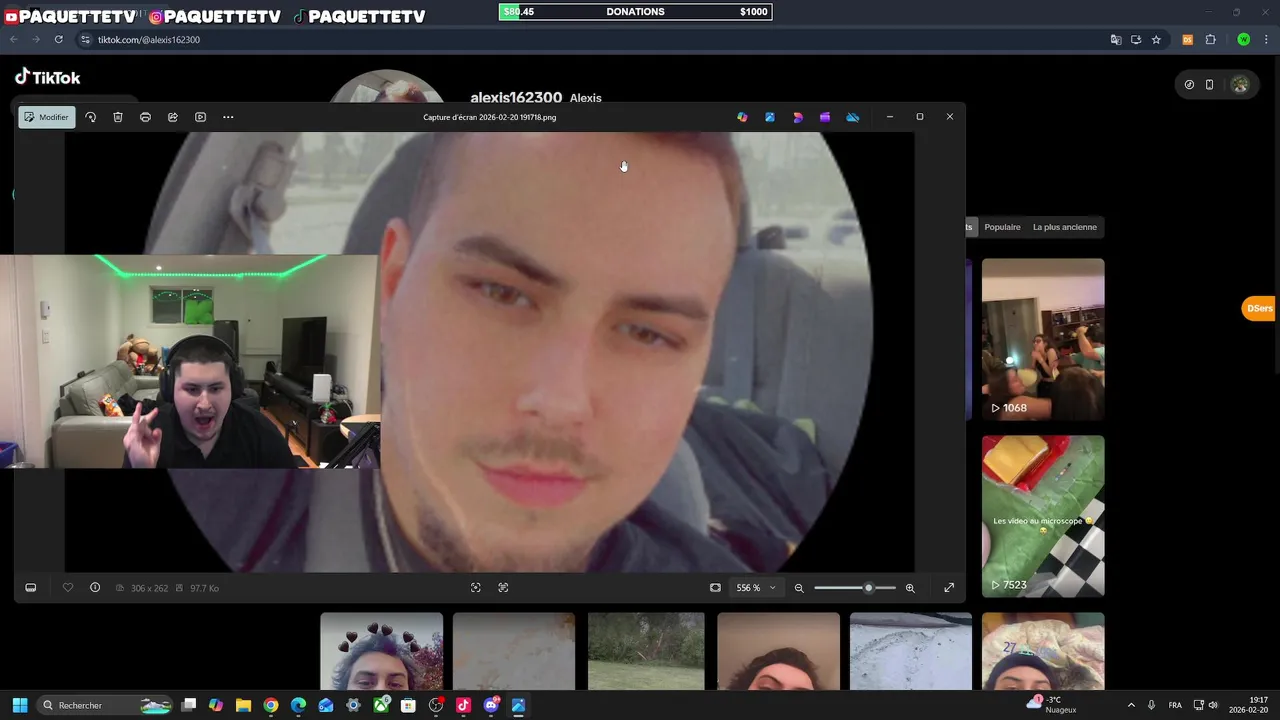Switch to La plus ancienne tab
Viewport: 1280px width, 720px height.
1064,227
